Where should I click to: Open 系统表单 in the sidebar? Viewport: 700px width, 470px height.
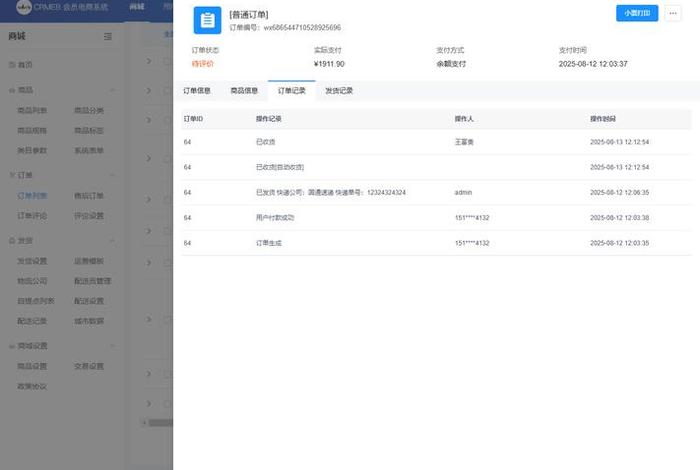[89, 151]
